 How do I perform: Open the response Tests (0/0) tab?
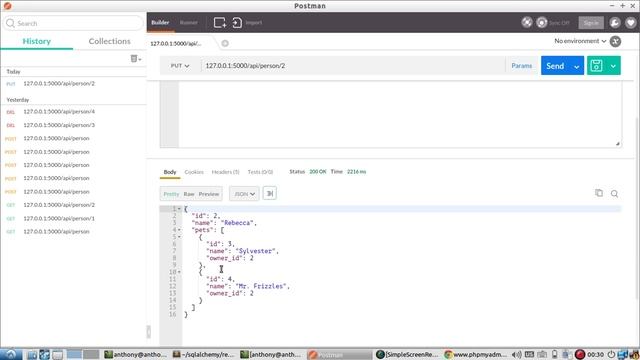(260, 172)
